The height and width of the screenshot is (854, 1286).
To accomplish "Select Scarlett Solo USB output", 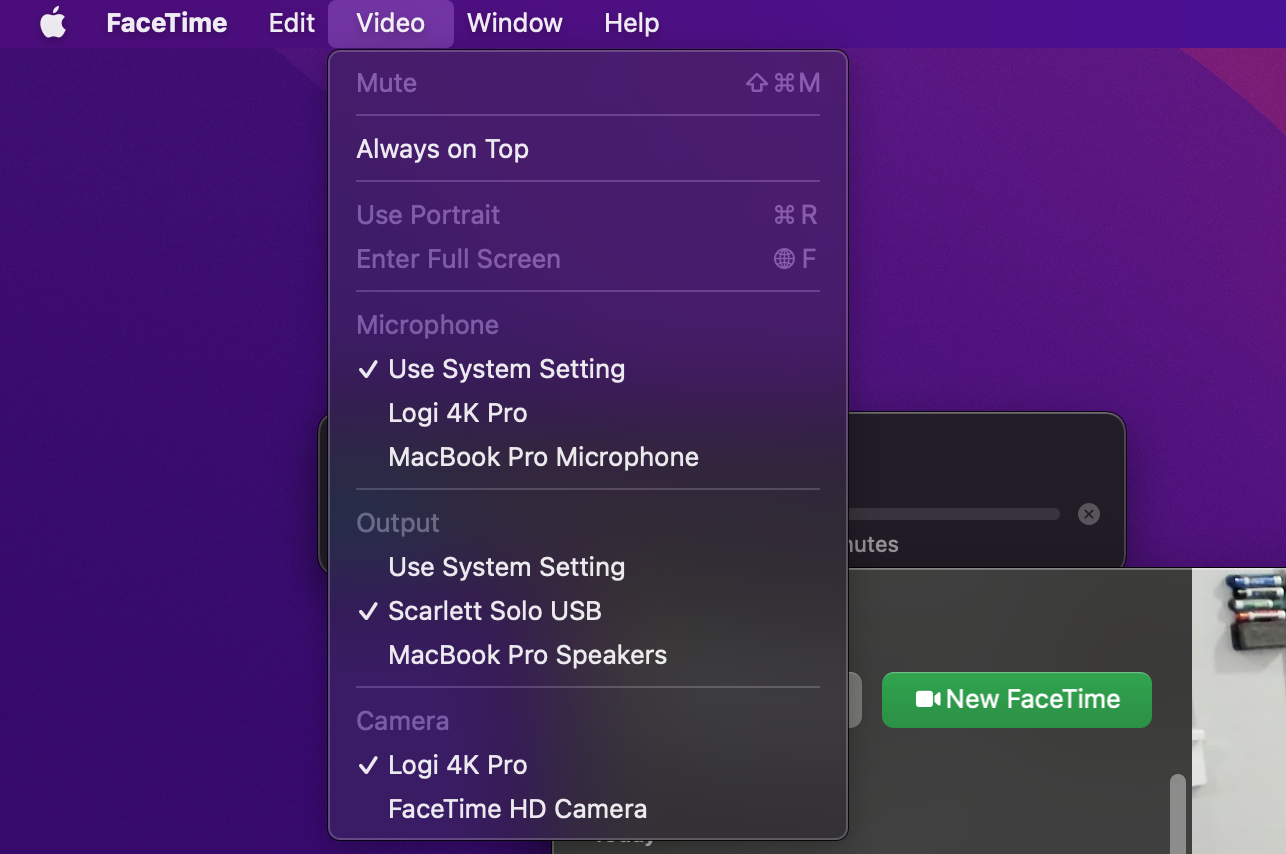I will coord(588,611).
